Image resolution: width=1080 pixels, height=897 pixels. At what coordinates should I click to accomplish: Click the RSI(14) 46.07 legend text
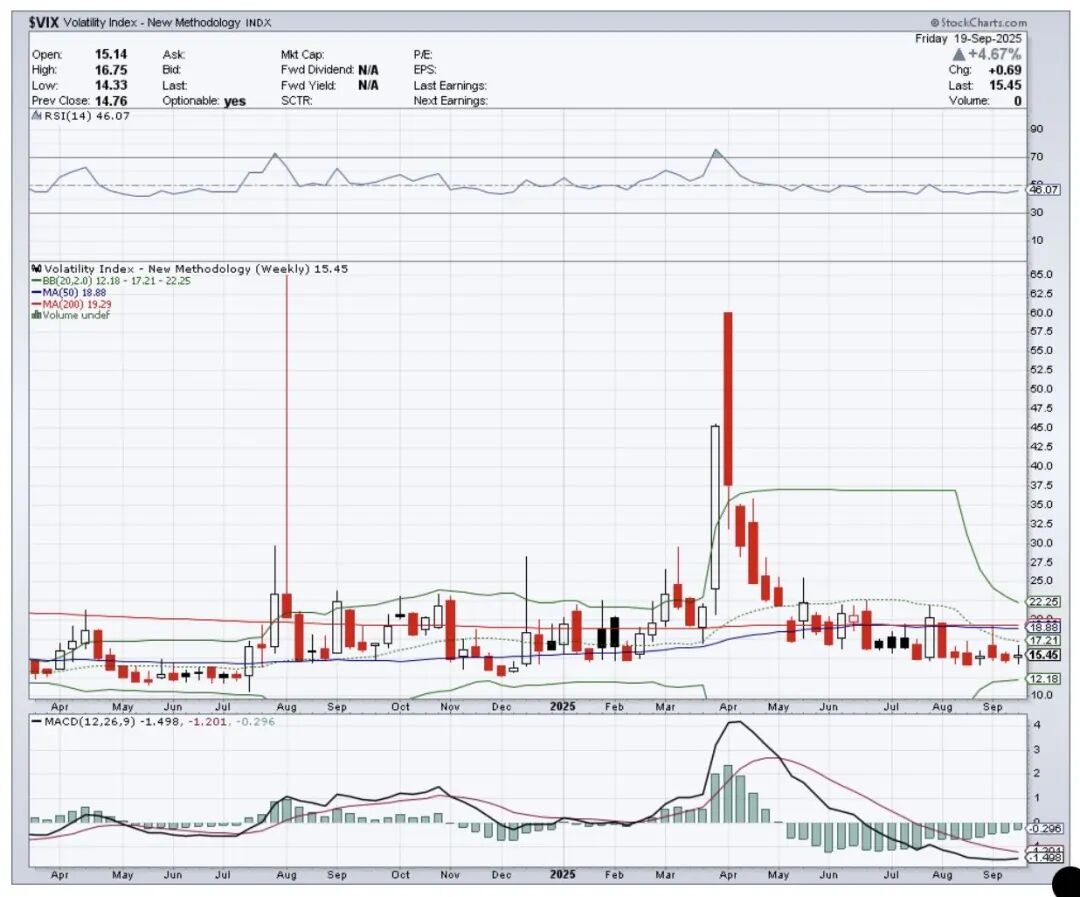click(87, 116)
